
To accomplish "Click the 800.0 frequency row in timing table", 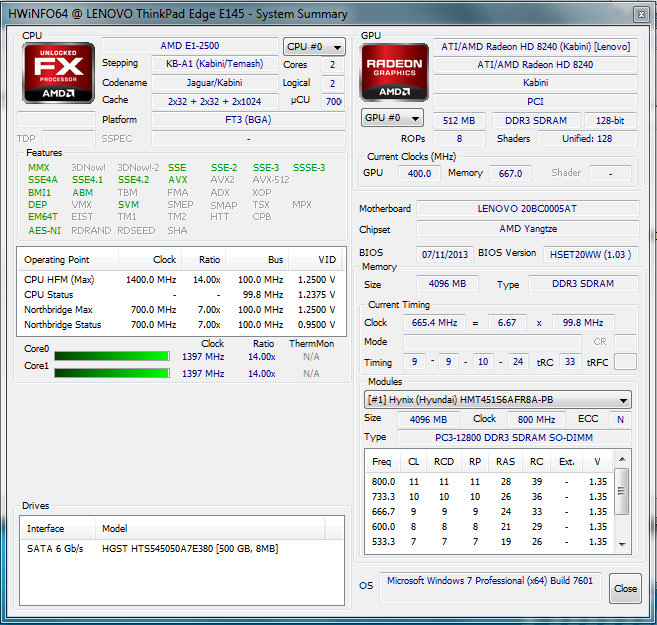I will [490, 482].
